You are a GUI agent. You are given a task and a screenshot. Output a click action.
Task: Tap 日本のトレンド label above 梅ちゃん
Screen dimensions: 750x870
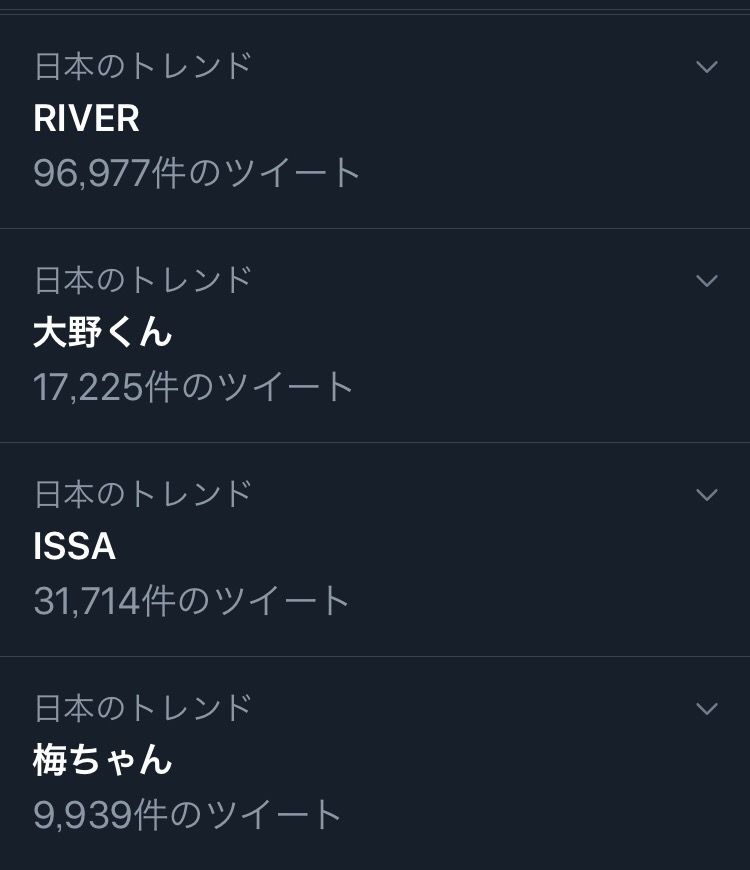pos(143,707)
